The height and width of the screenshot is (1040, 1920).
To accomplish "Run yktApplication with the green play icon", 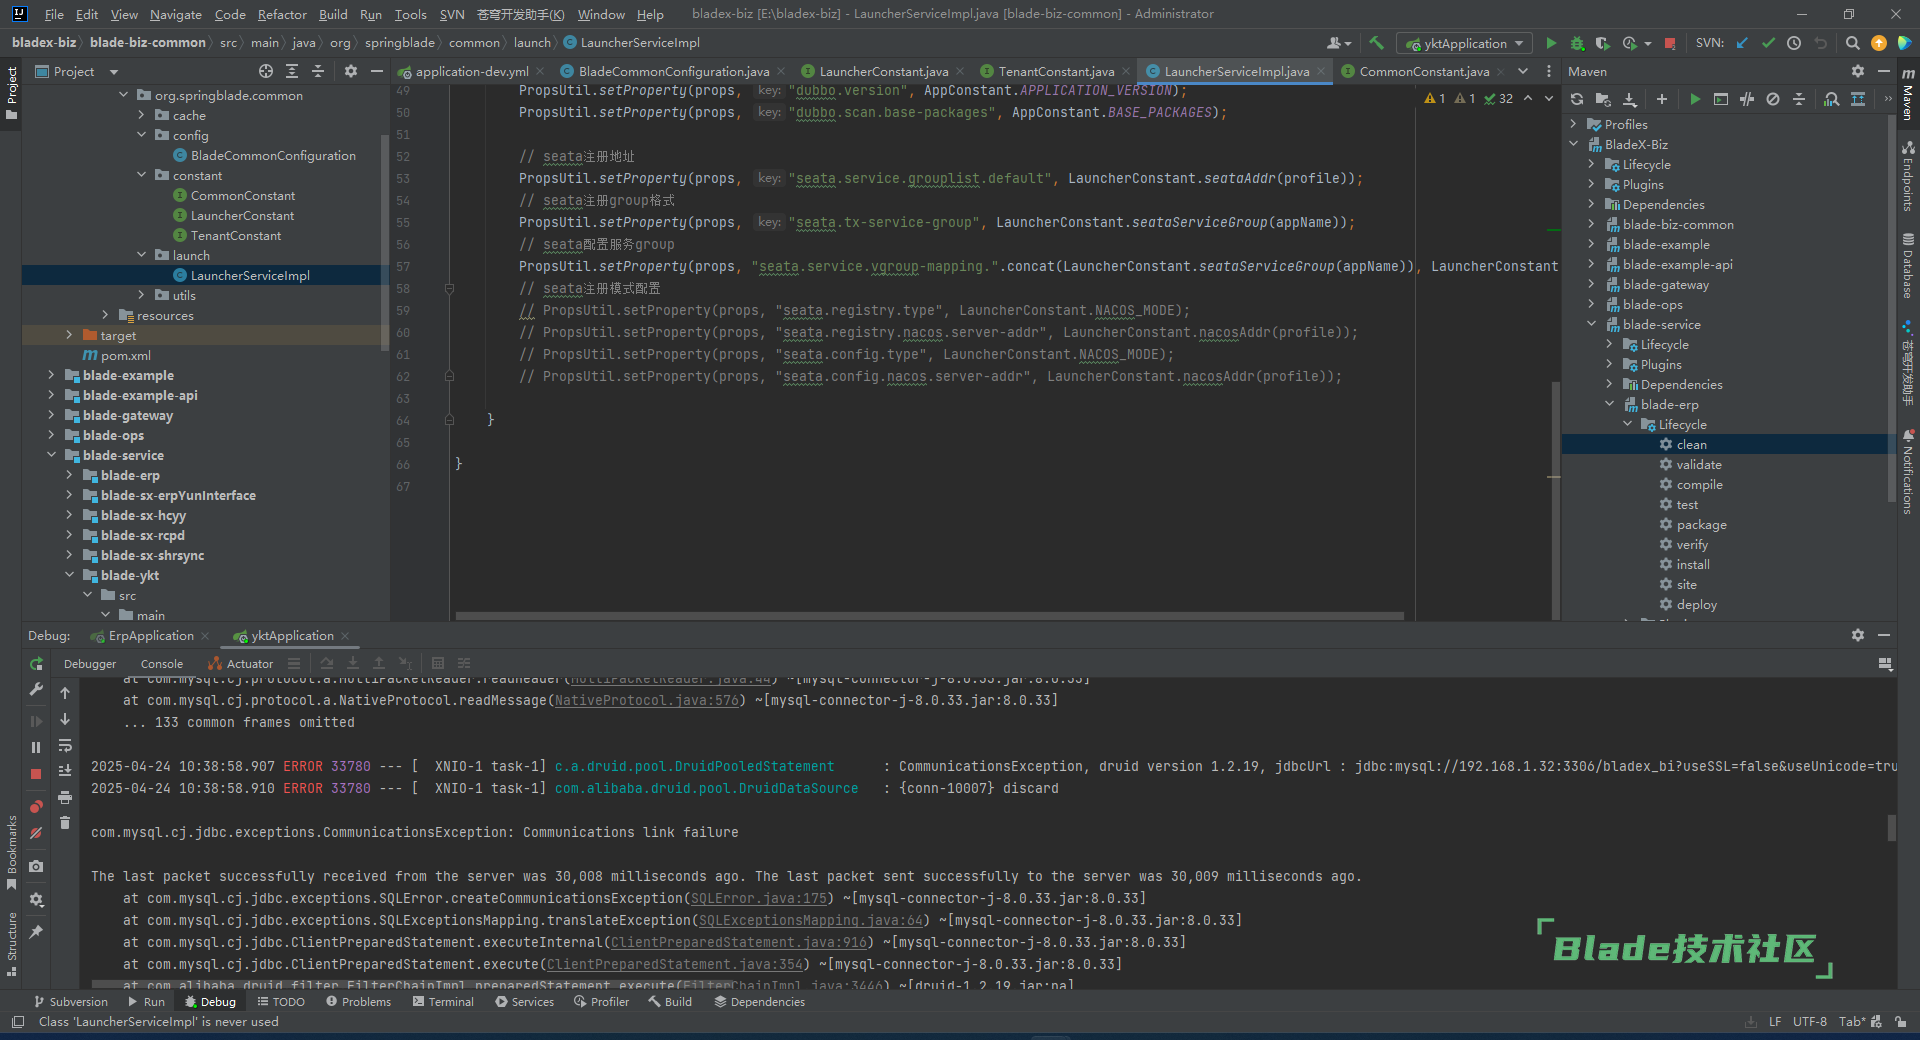I will click(x=1551, y=43).
